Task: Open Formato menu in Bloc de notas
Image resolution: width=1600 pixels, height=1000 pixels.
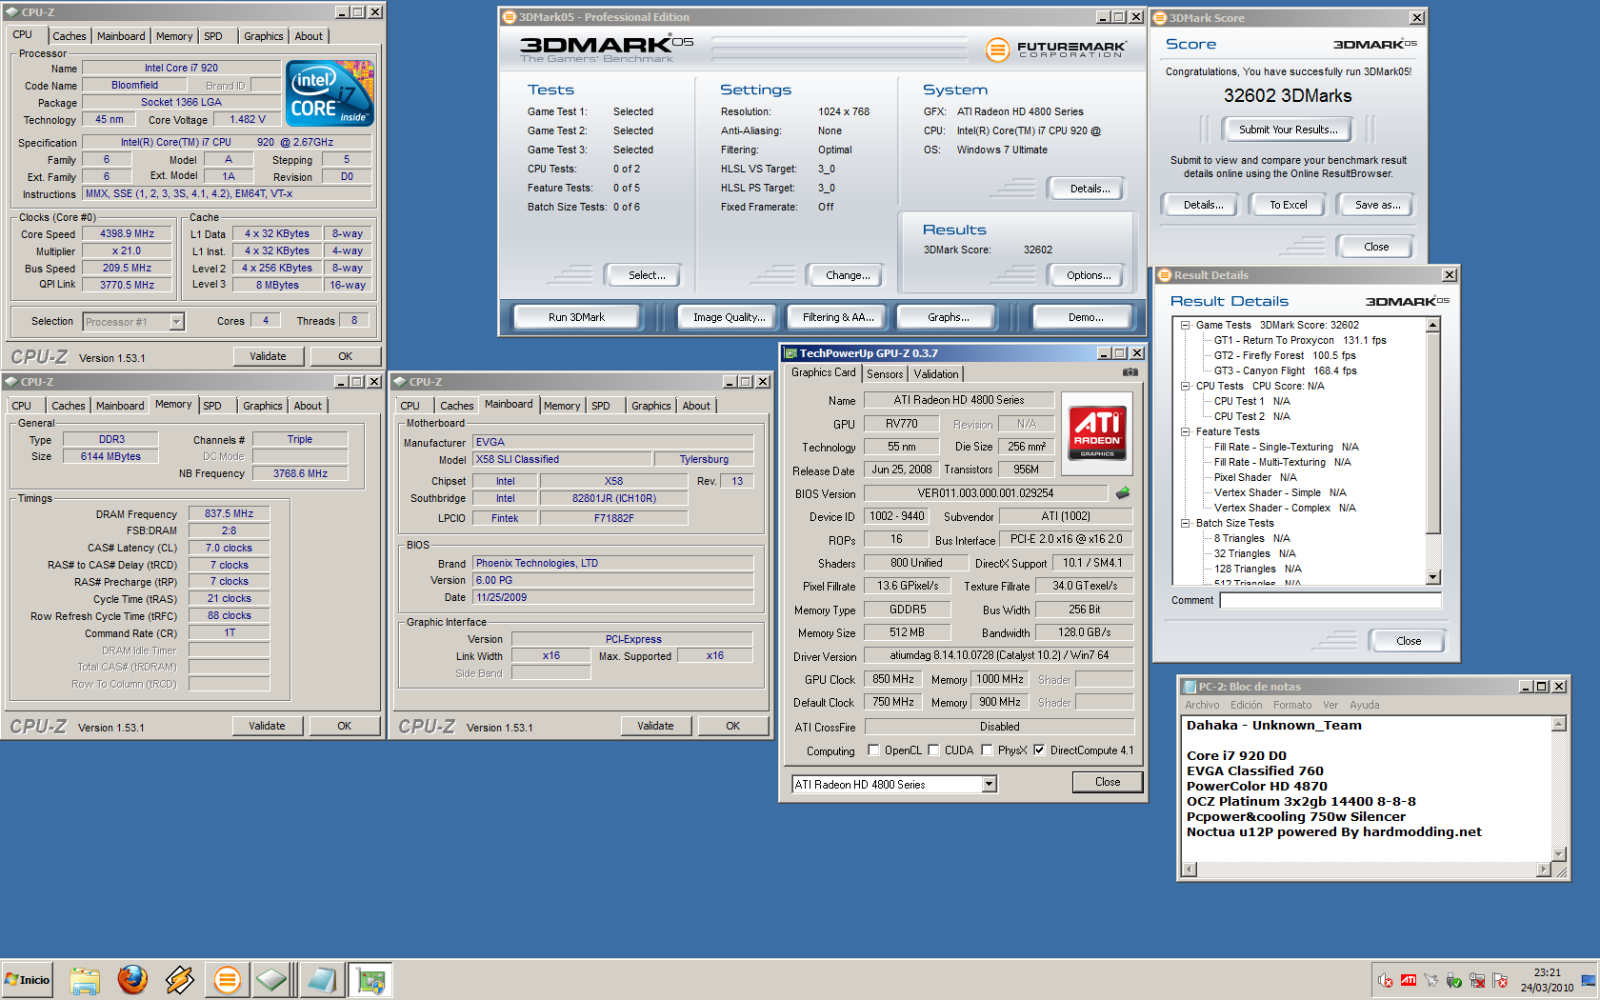Action: pyautogui.click(x=1292, y=705)
